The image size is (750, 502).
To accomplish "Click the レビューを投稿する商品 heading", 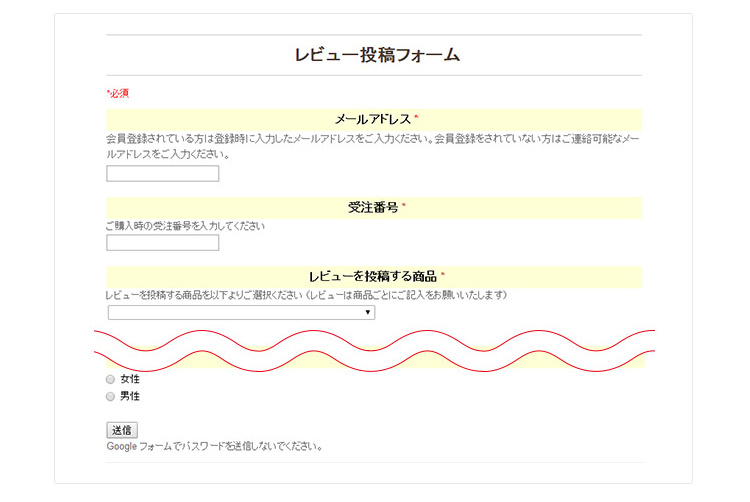I will coord(373,276).
